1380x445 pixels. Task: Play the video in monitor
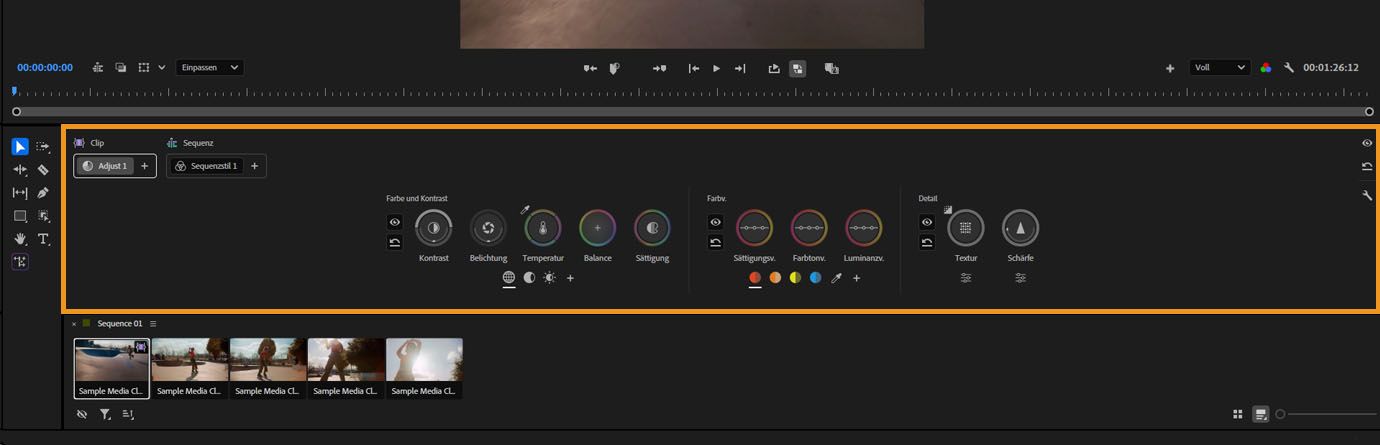716,68
